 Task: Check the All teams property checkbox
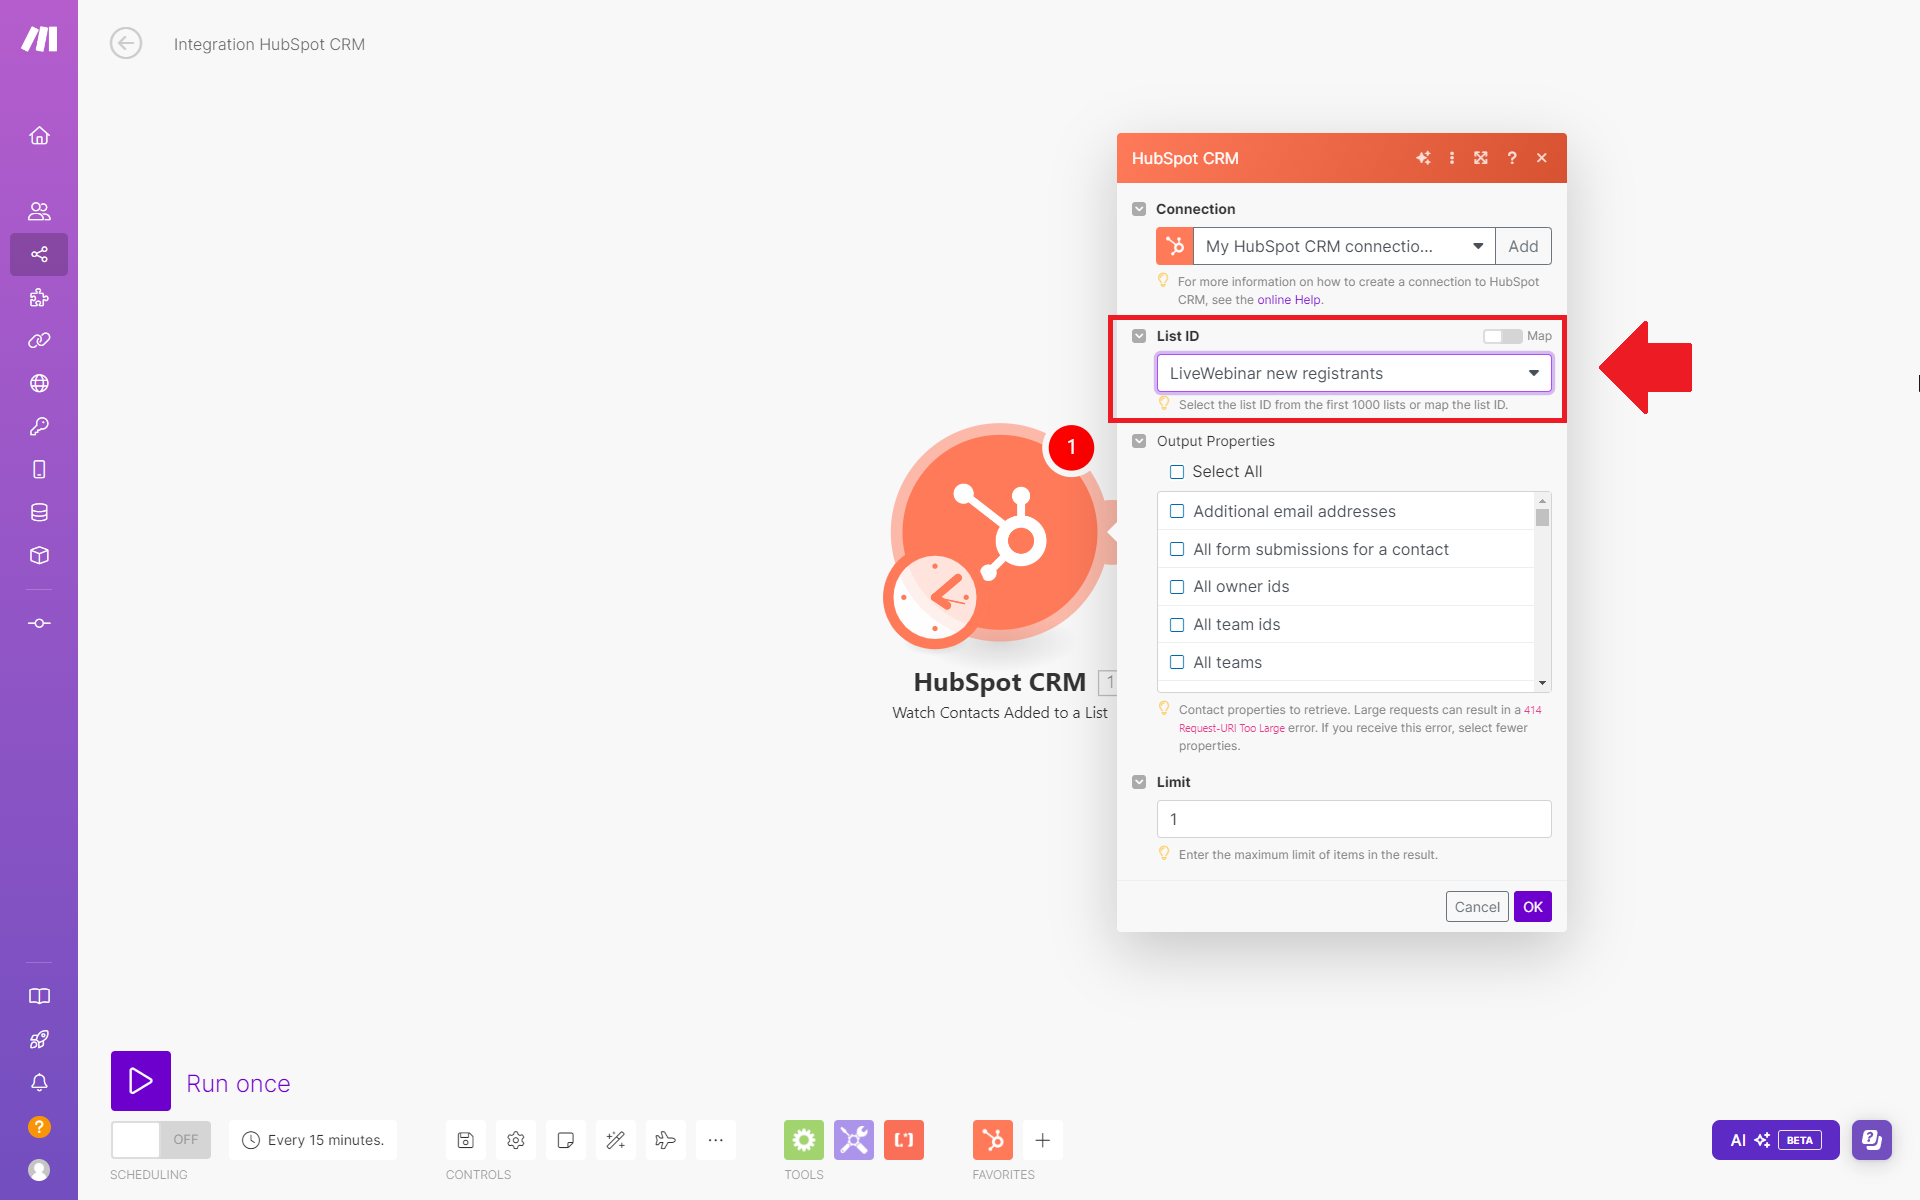point(1177,662)
